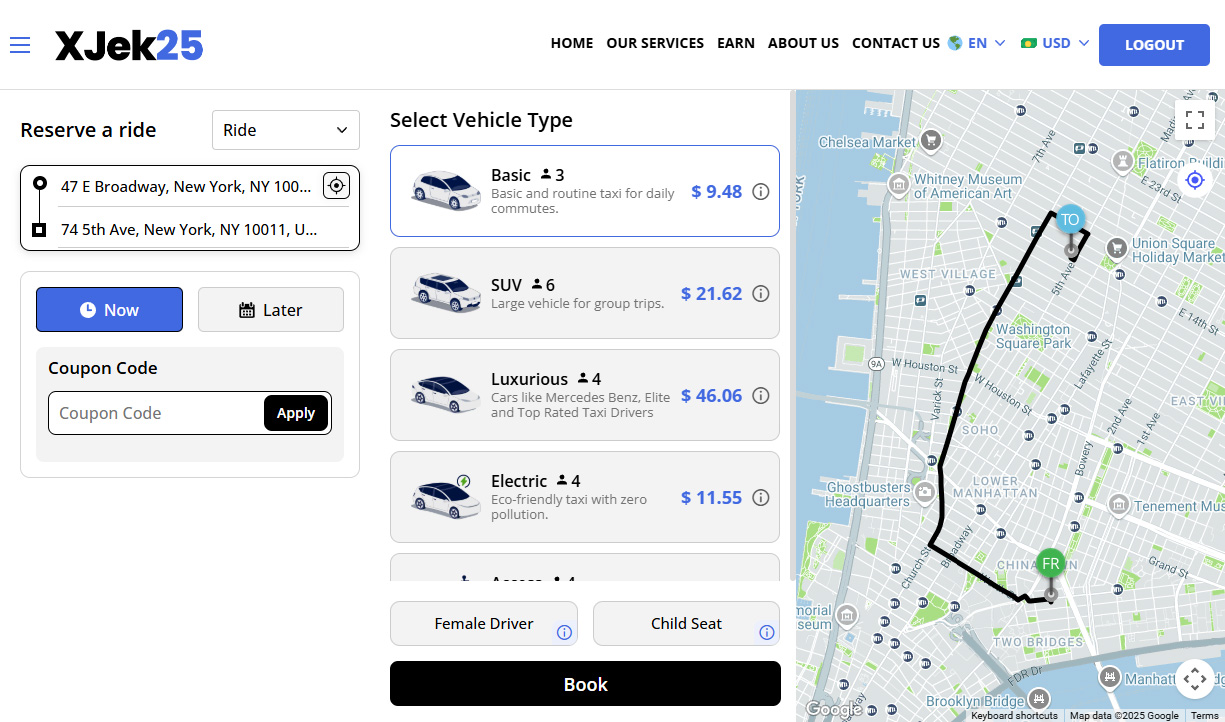Switch to Later scheduling
The image size is (1225, 722).
tap(270, 309)
